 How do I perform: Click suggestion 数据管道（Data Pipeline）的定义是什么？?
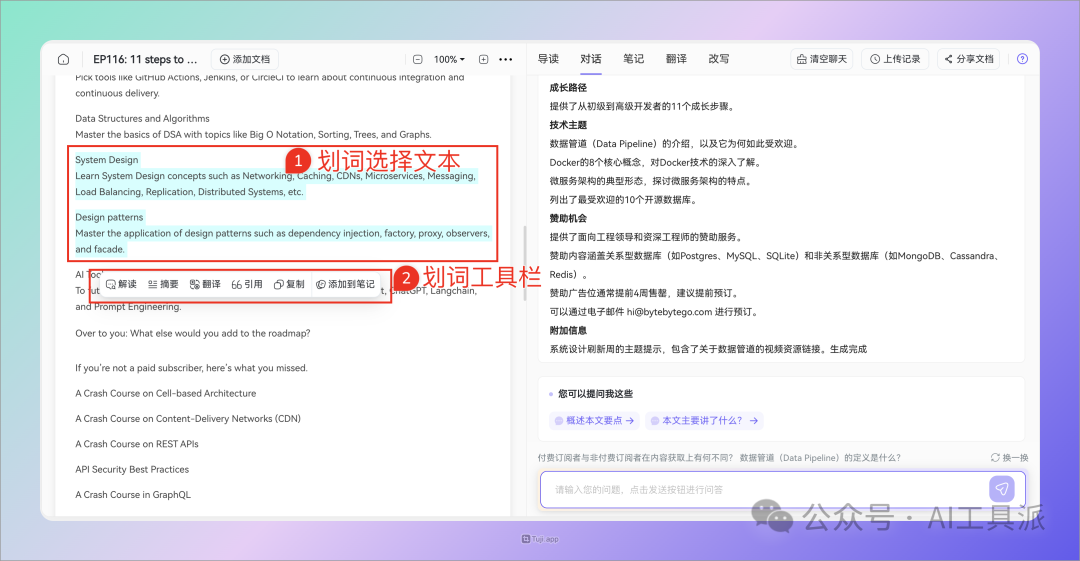(x=820, y=458)
